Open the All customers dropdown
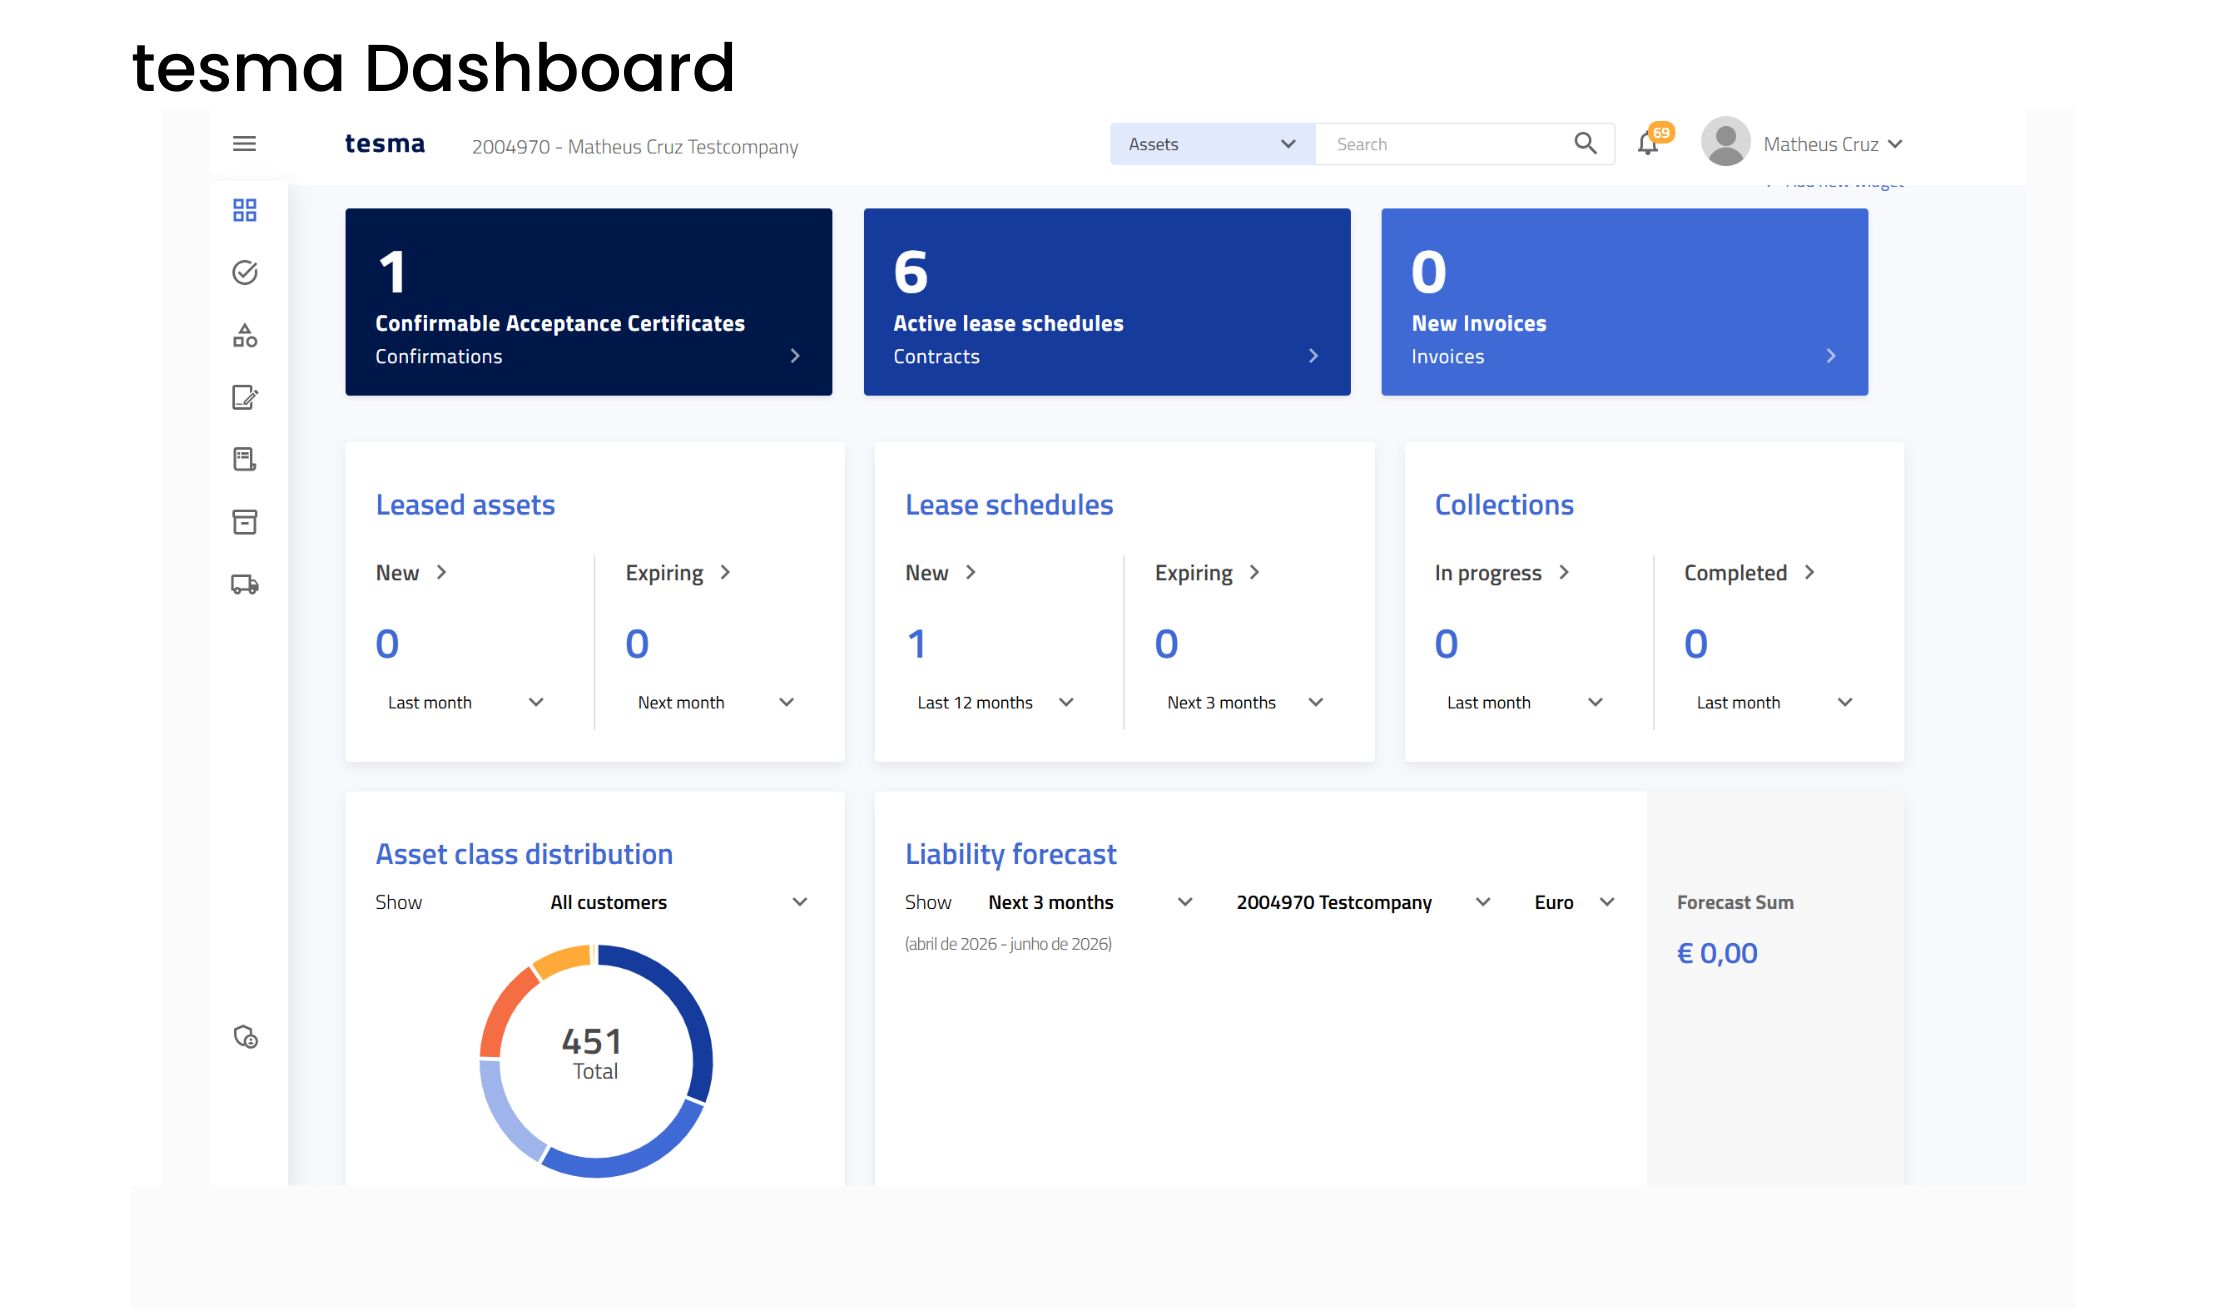Viewport: 2224px width, 1309px height. (800, 901)
